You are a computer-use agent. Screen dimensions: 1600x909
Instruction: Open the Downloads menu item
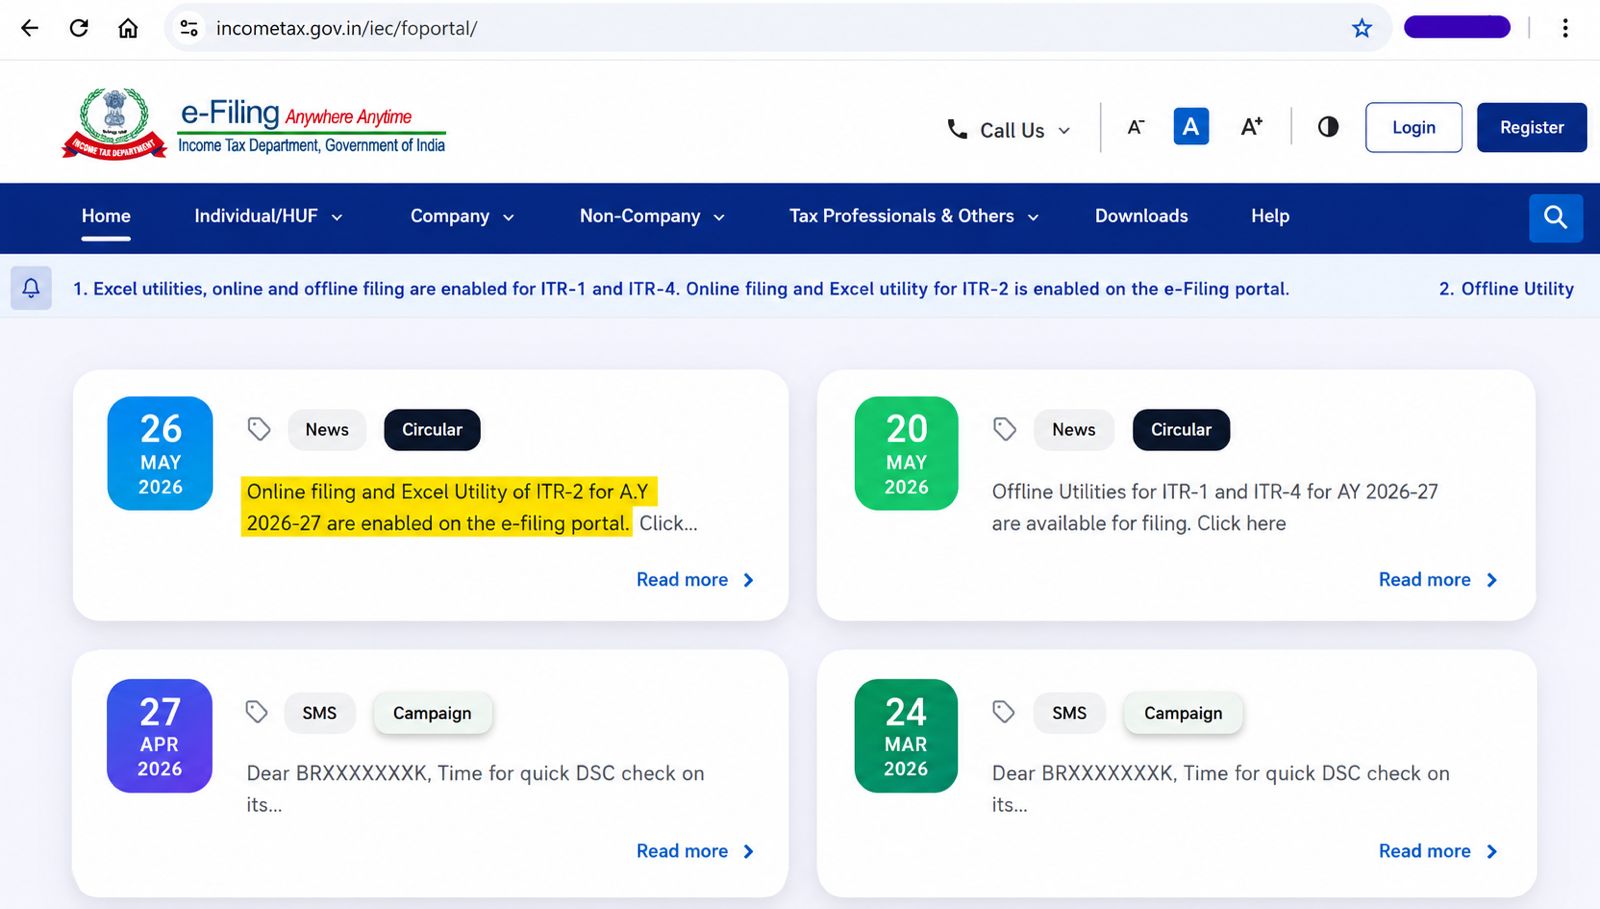coord(1141,216)
